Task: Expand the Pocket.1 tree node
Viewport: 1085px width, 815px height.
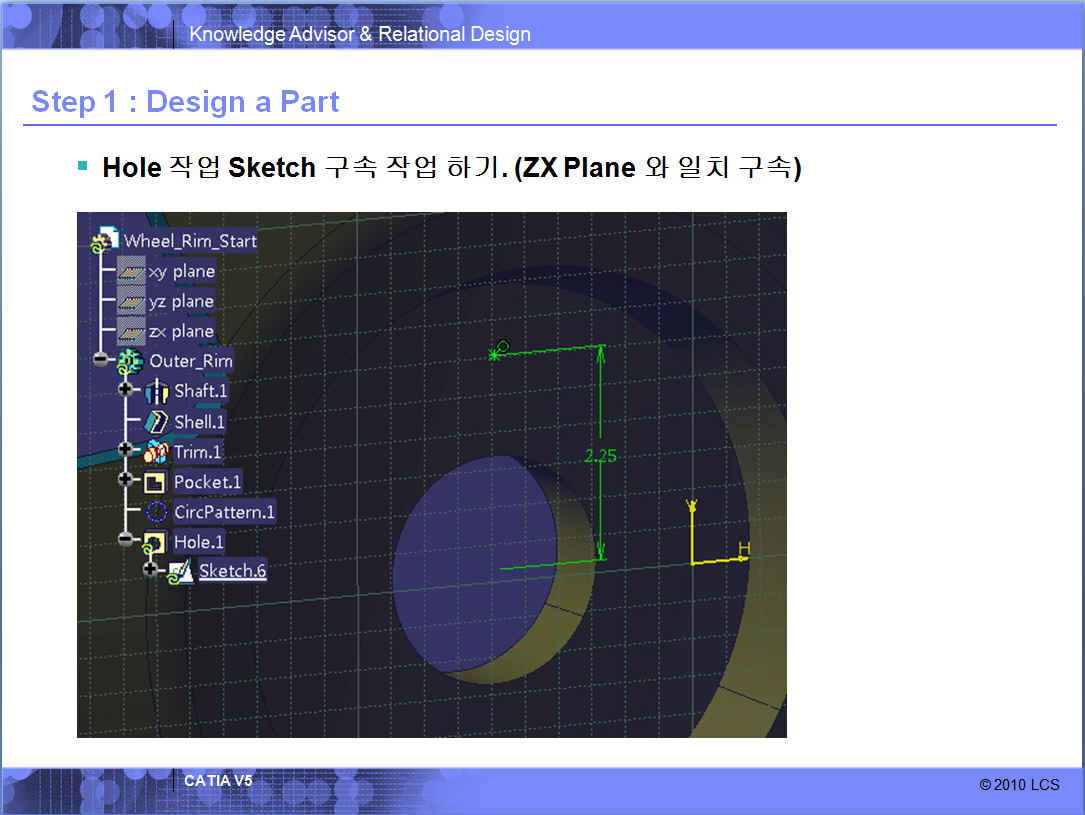Action: click(x=126, y=480)
